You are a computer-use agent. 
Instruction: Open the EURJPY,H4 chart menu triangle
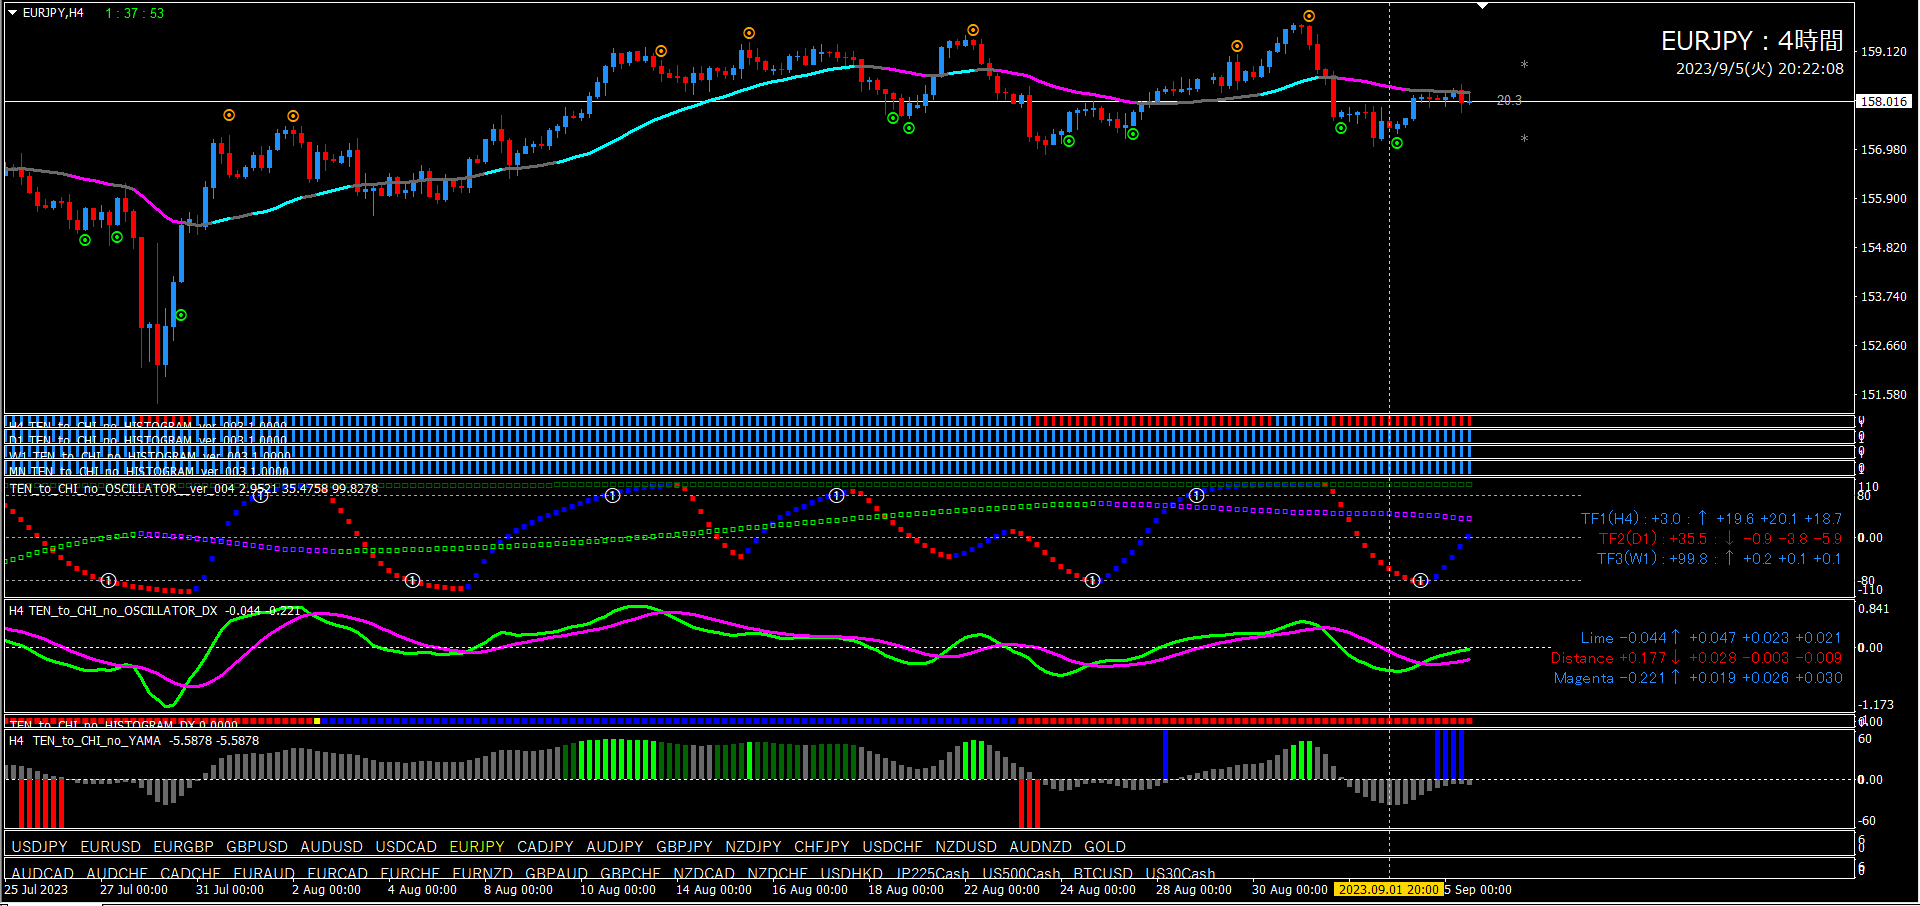point(13,13)
